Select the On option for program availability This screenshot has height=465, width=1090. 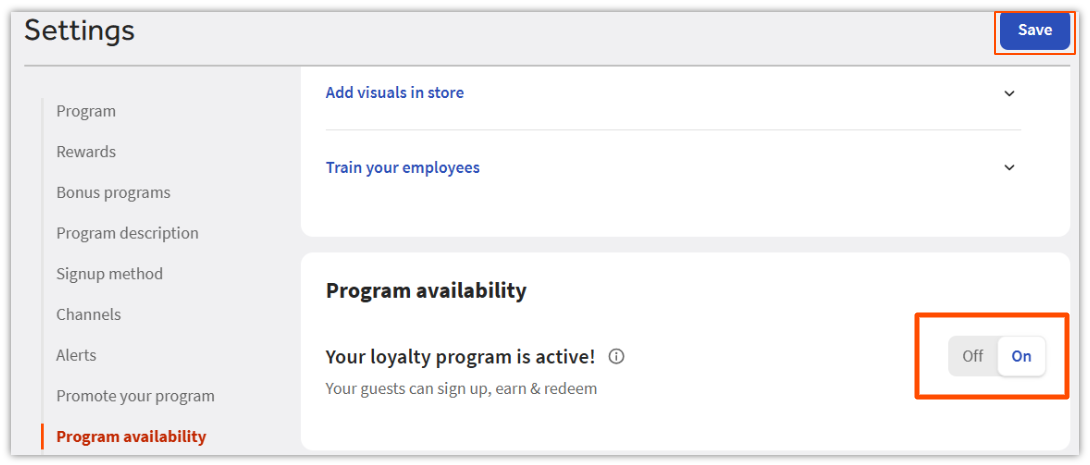[1021, 356]
